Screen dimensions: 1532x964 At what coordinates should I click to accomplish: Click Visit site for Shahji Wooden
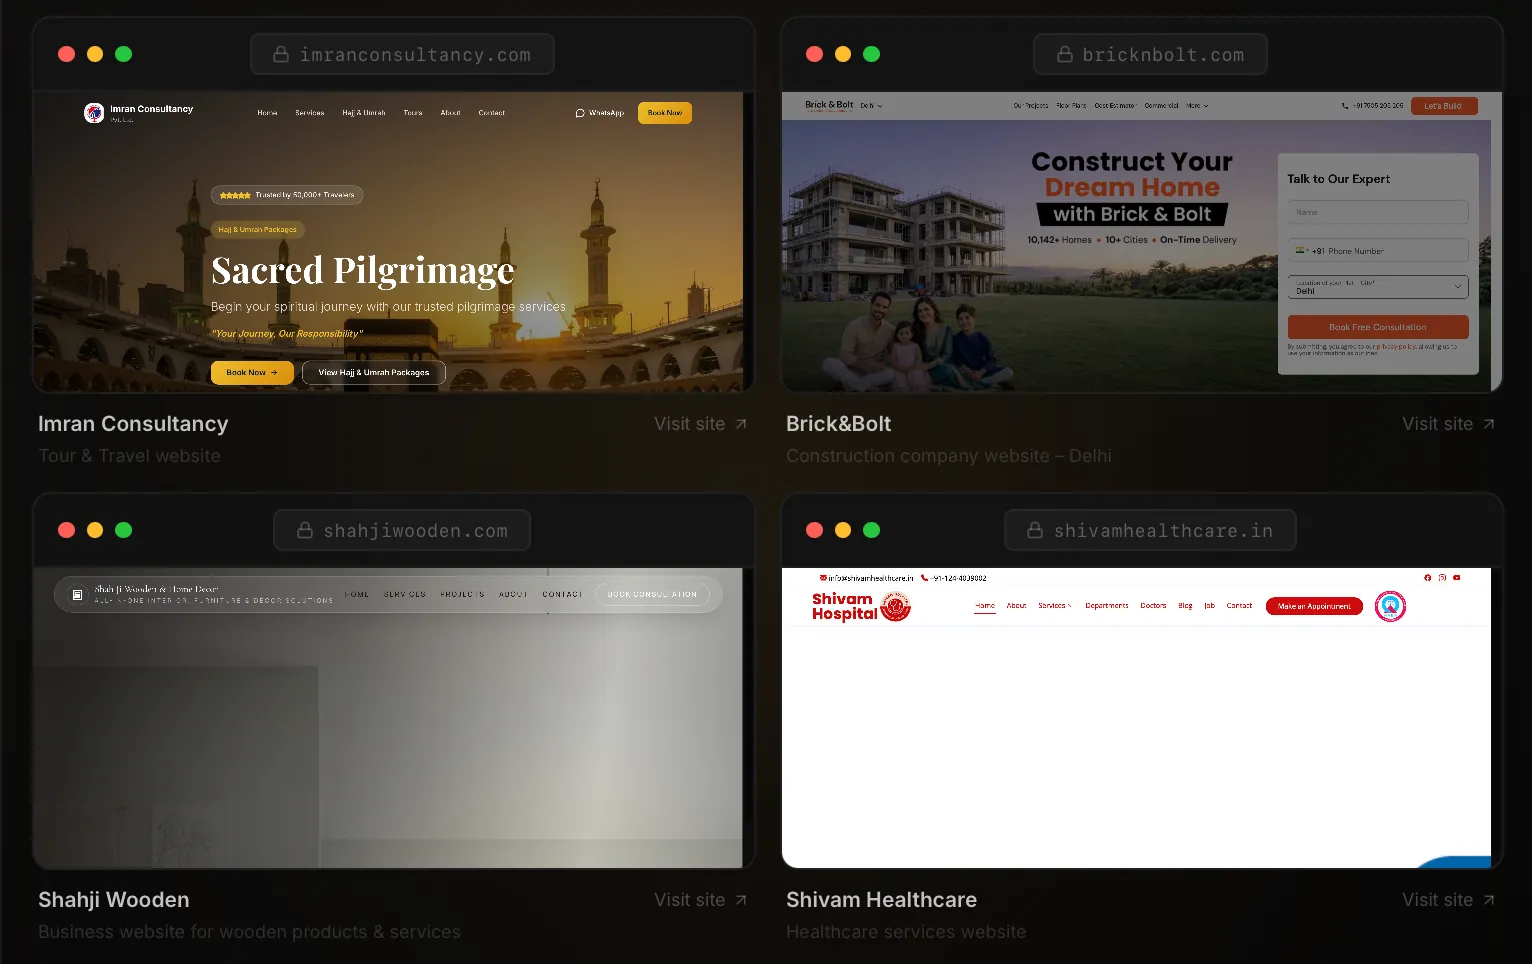pos(701,900)
